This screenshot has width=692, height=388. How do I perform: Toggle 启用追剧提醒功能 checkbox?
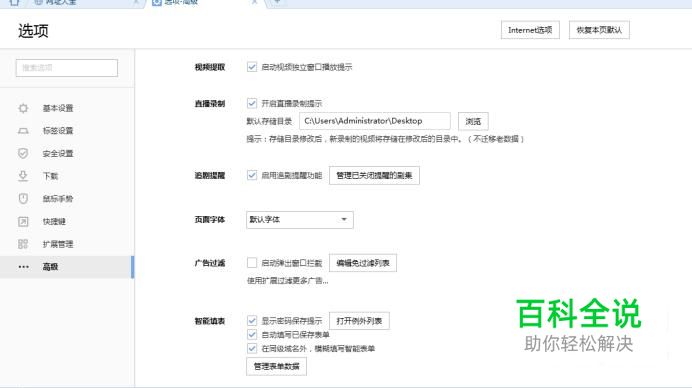[252, 175]
